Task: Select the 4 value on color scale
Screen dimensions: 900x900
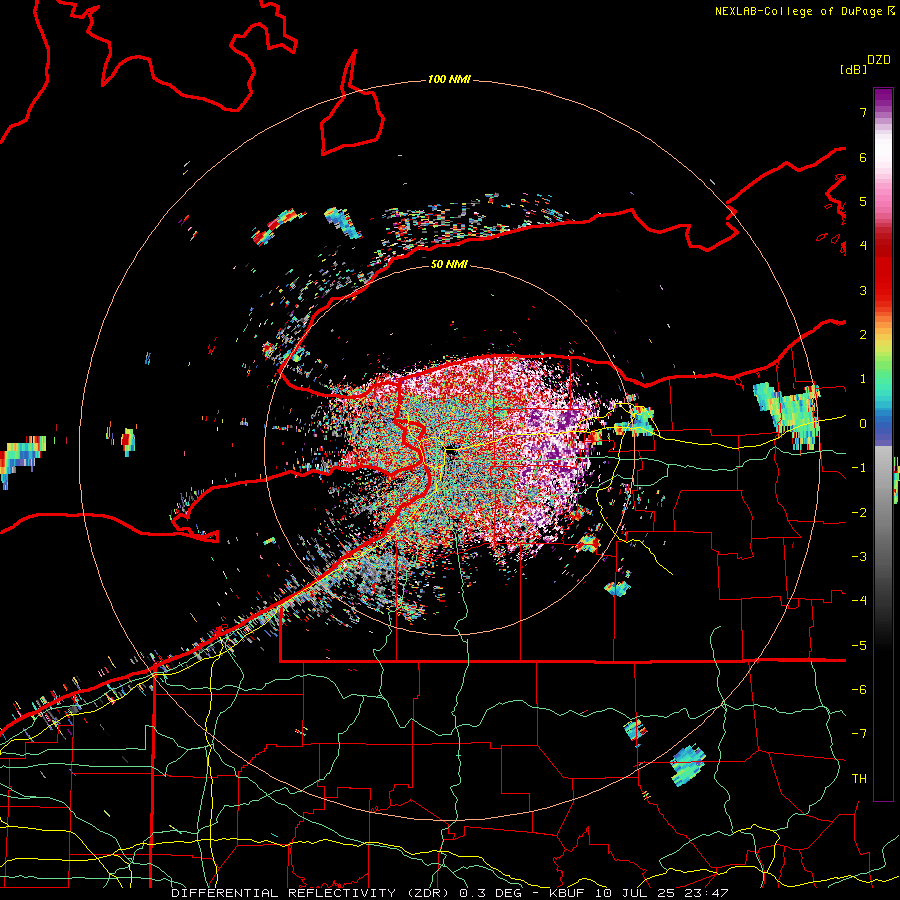Action: tap(863, 246)
